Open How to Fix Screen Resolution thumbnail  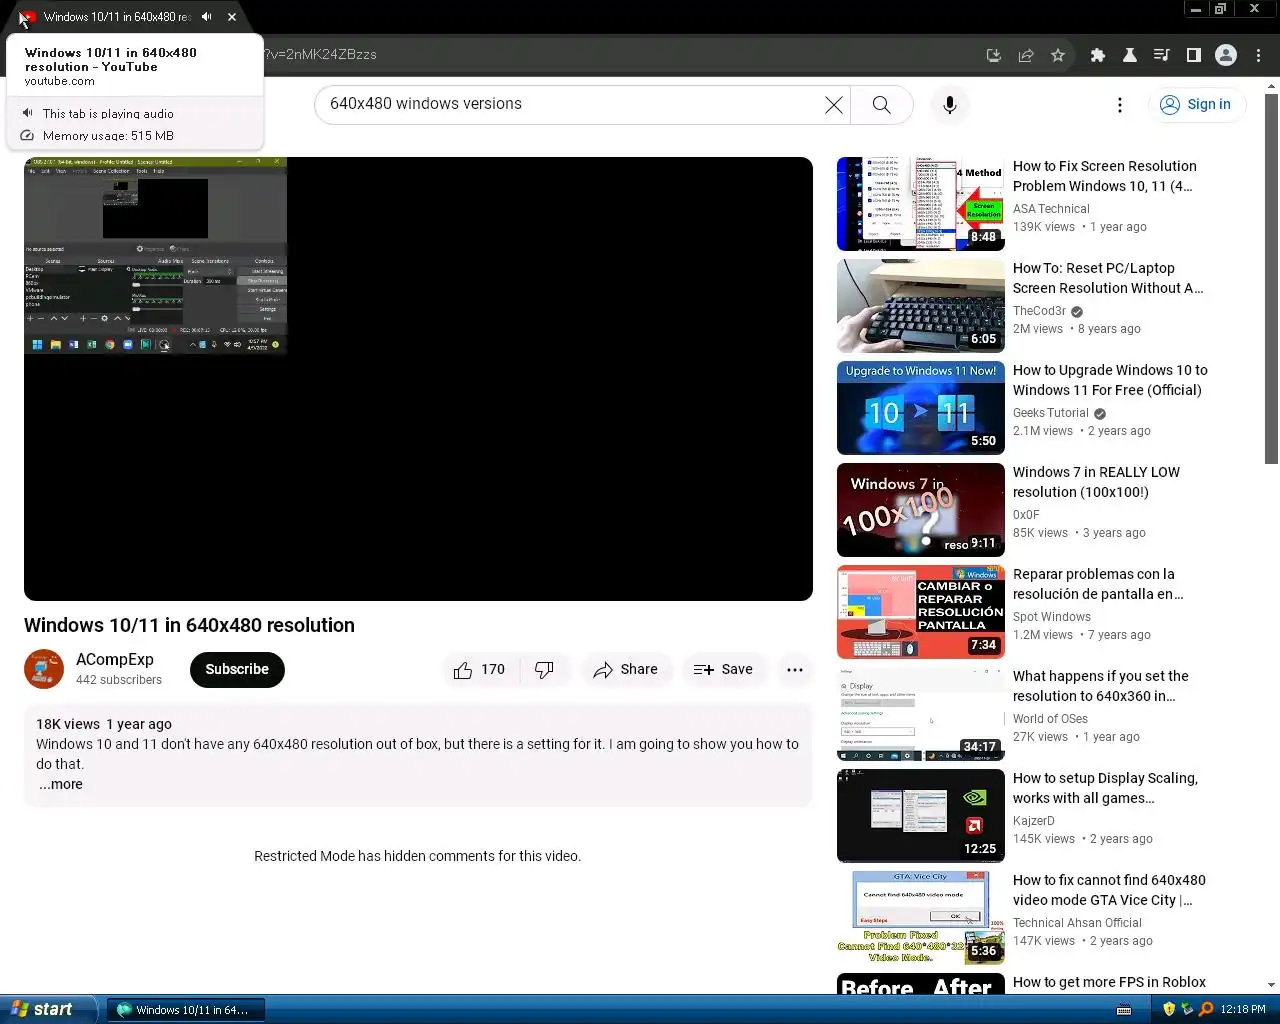921,204
